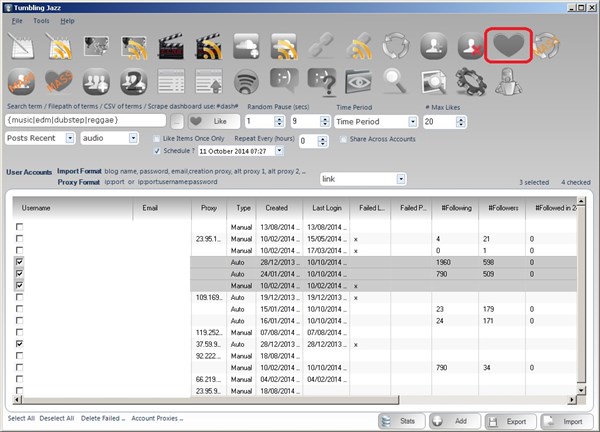Screen dimensions: 600x432
Task: Open the File menu
Action: click(x=17, y=21)
